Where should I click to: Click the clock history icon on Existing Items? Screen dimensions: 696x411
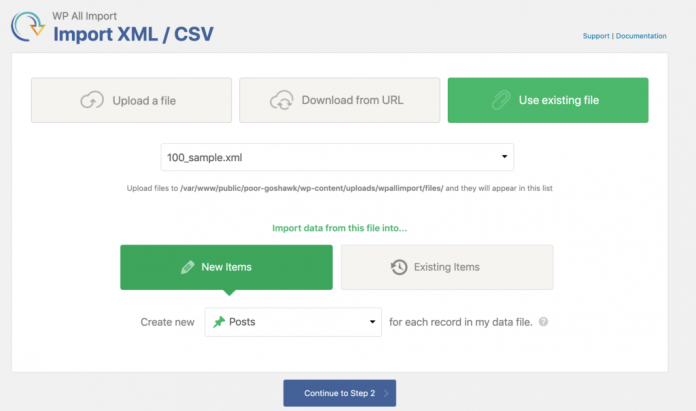[399, 267]
